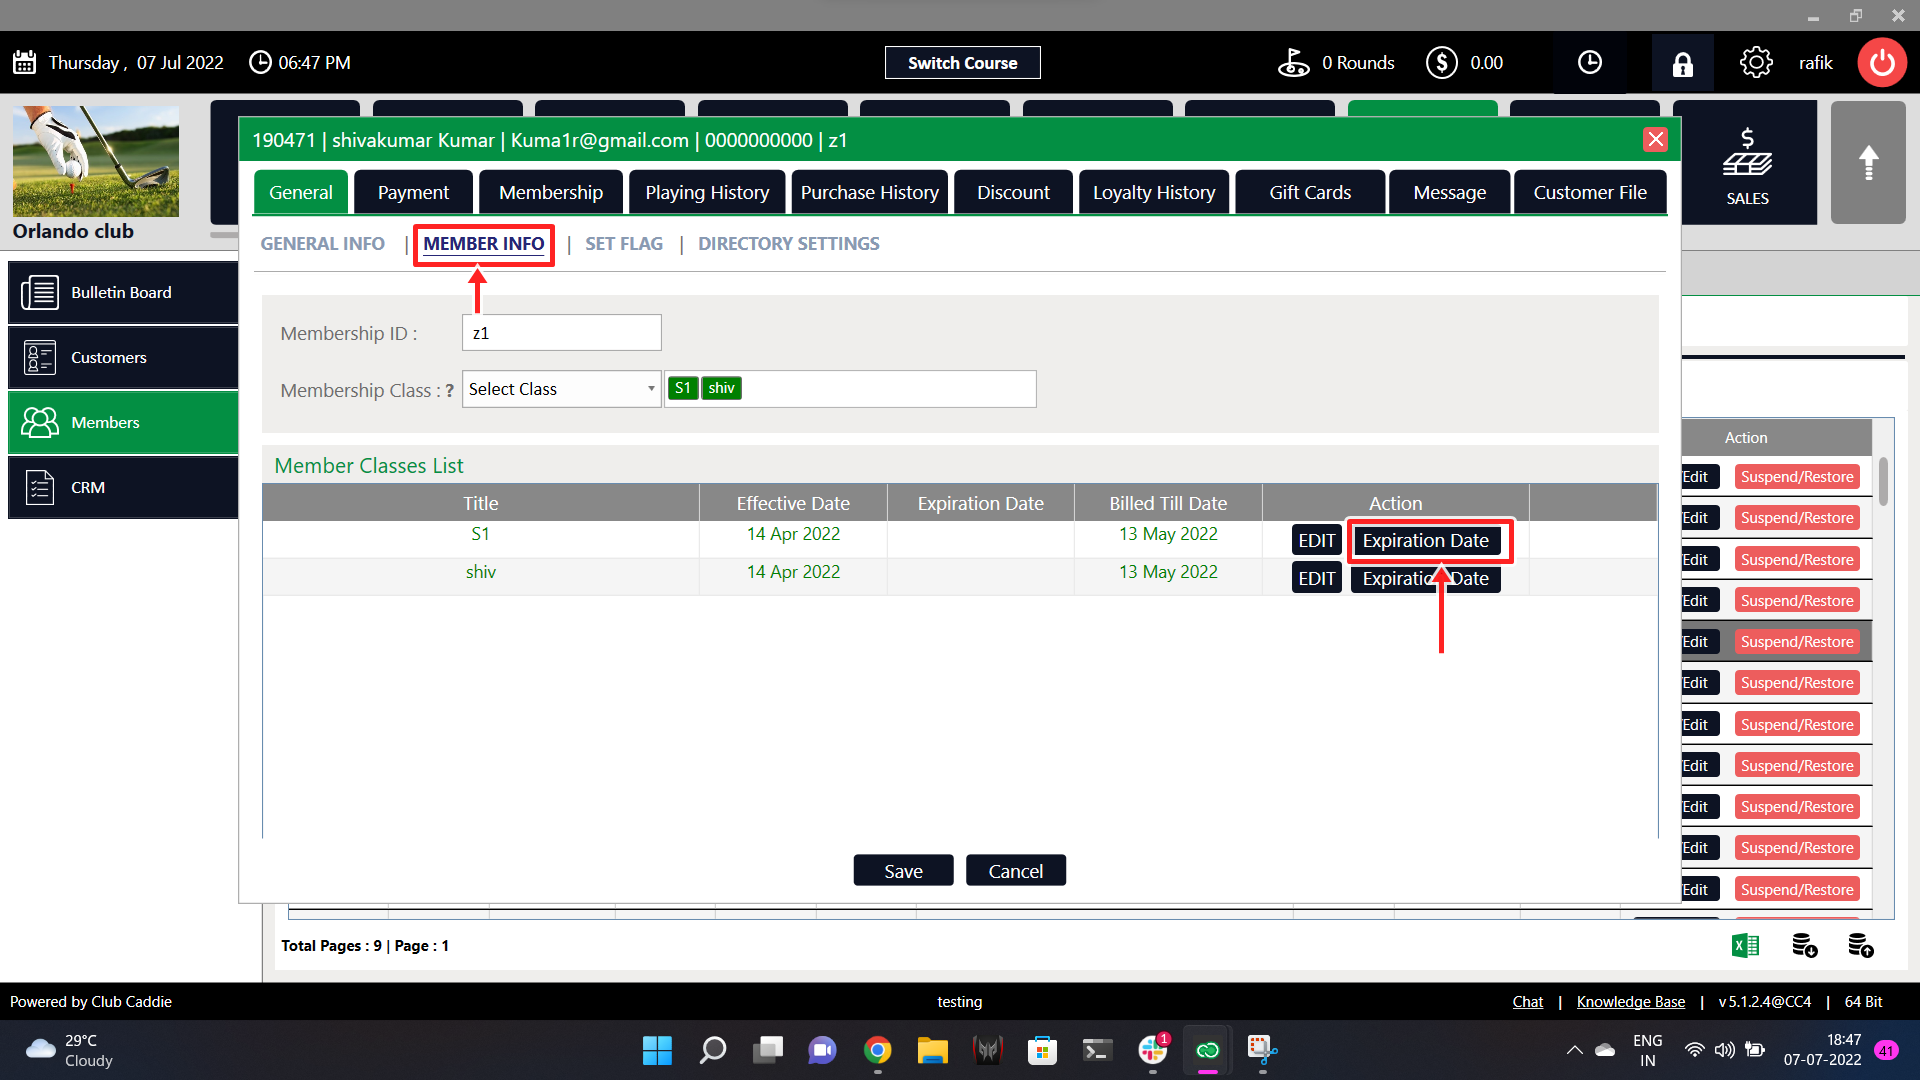
Task: Expand the Select Class dropdown
Action: [x=561, y=389]
